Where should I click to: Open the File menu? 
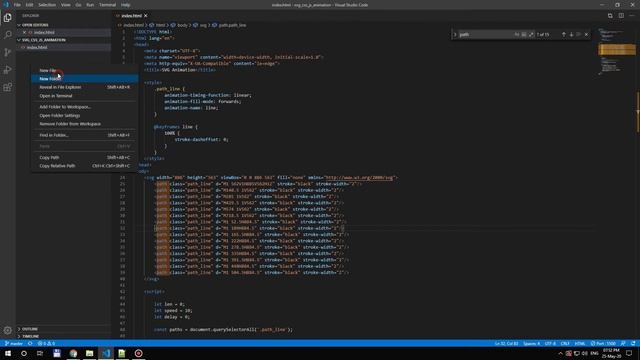[17, 5]
